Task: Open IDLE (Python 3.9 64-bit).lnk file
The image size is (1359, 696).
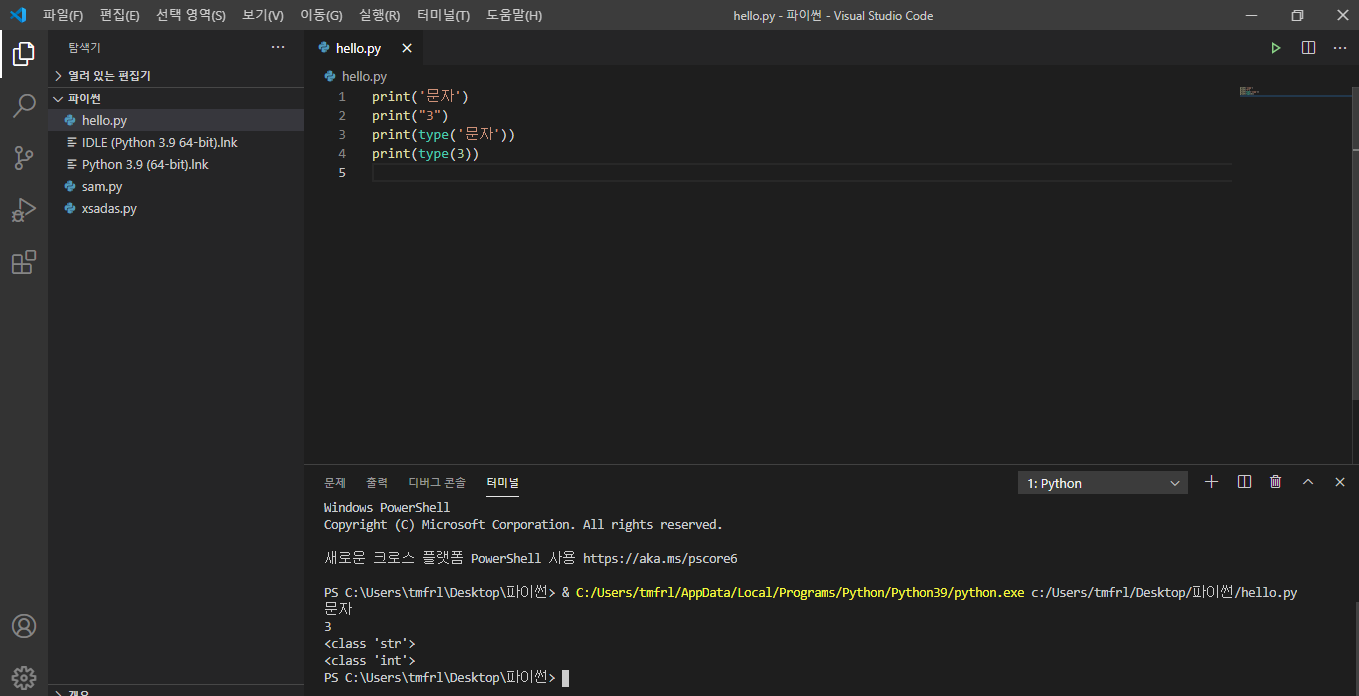Action: pos(176,142)
